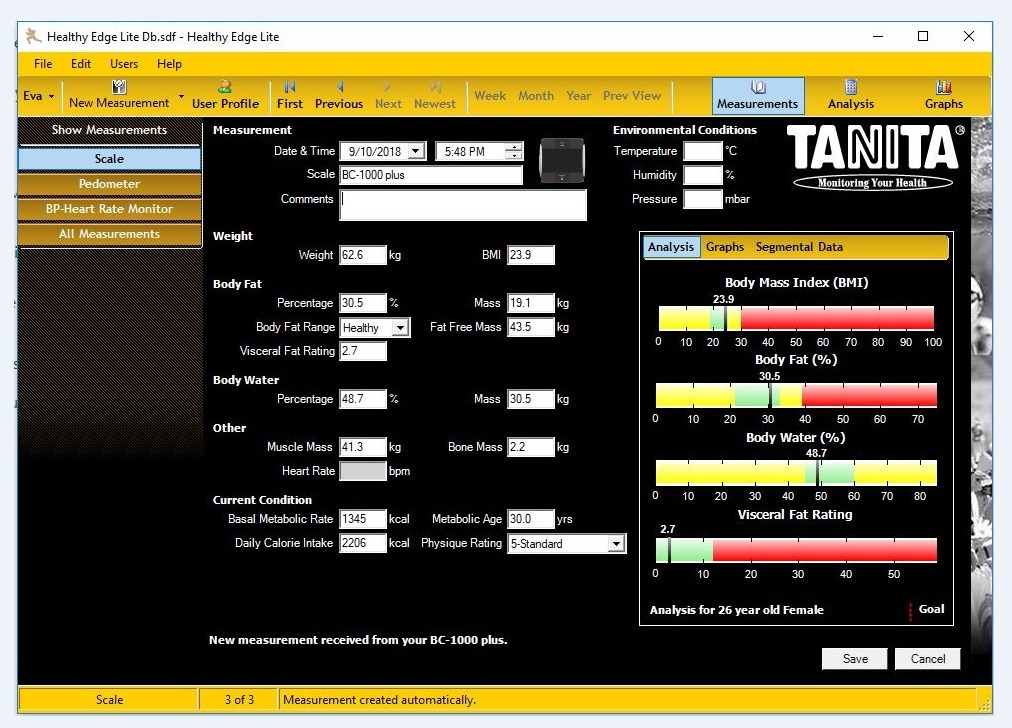1012x728 pixels.
Task: Select BP-Heart Rate Monitor in sidebar
Action: [x=110, y=209]
